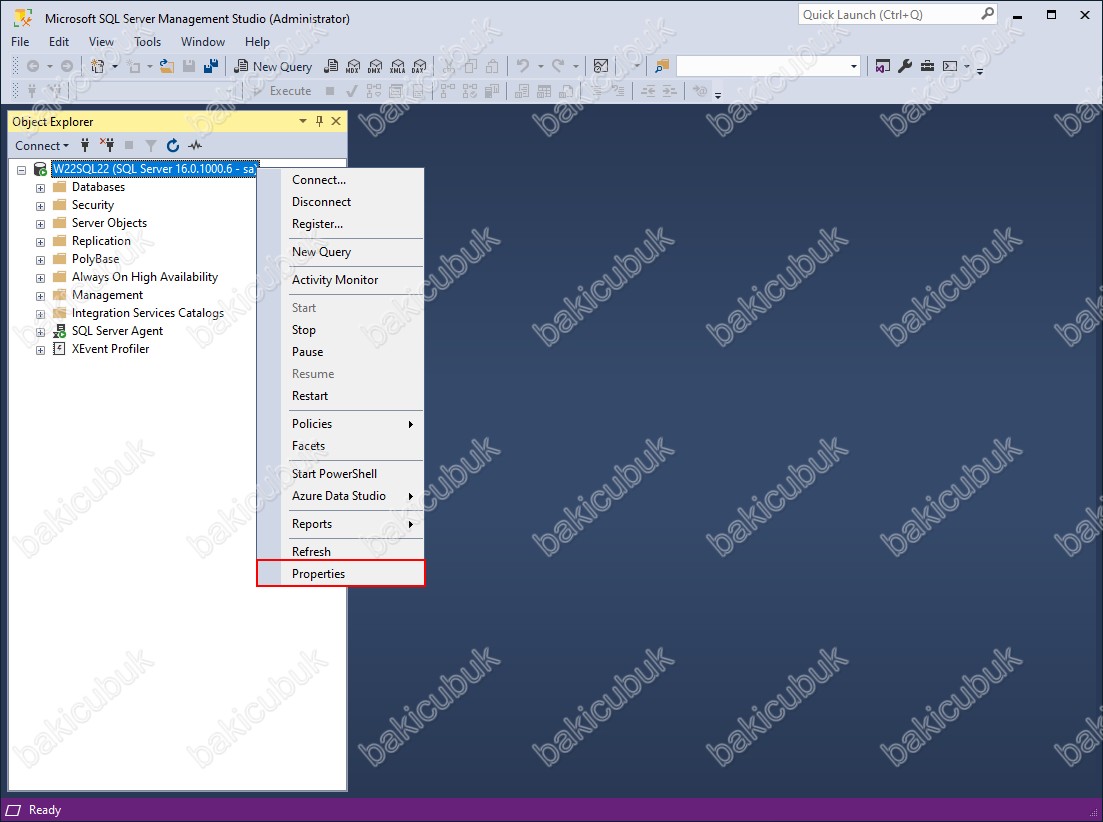1103x822 pixels.
Task: Open Activity Monitor icon in Object Explorer
Action: [195, 146]
